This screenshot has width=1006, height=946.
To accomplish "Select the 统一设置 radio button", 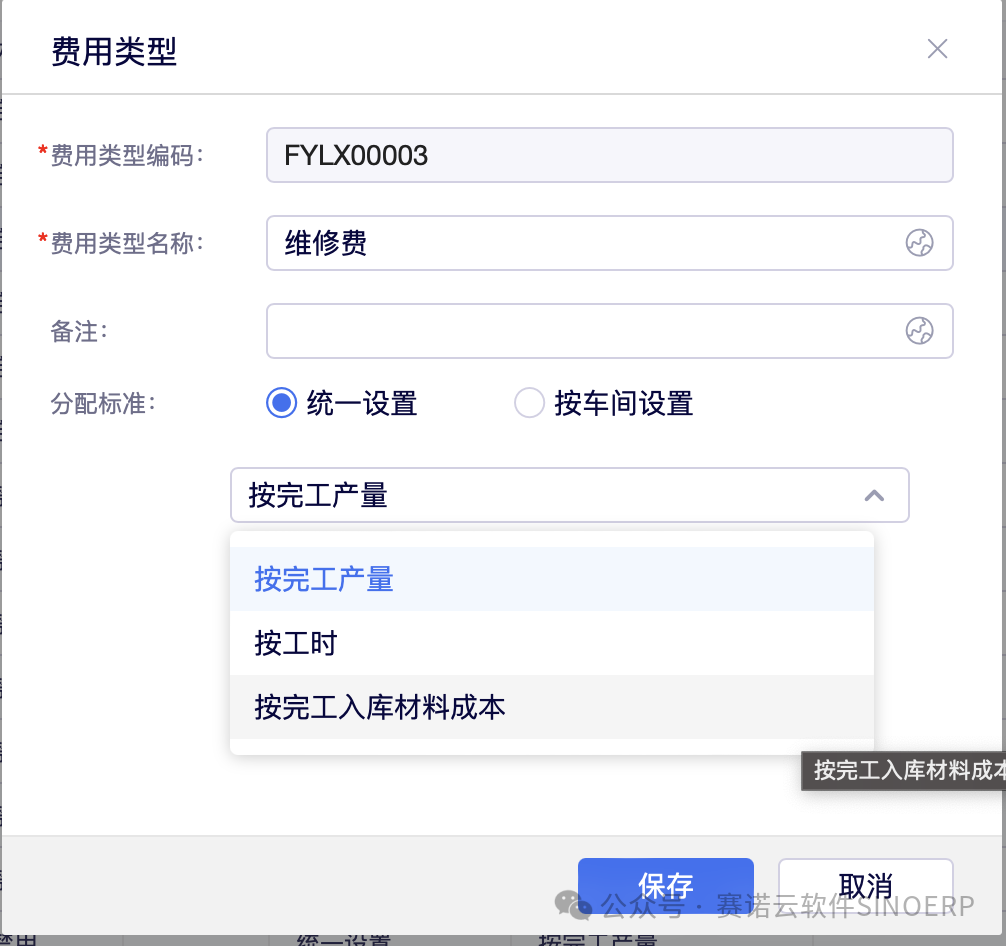I will 283,403.
